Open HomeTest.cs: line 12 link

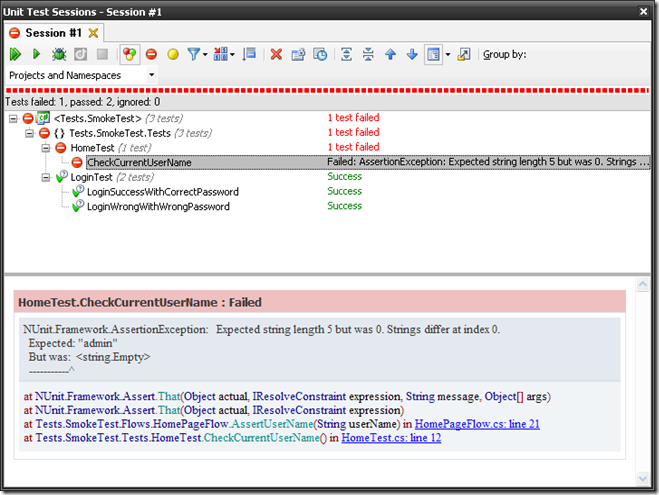[391, 438]
